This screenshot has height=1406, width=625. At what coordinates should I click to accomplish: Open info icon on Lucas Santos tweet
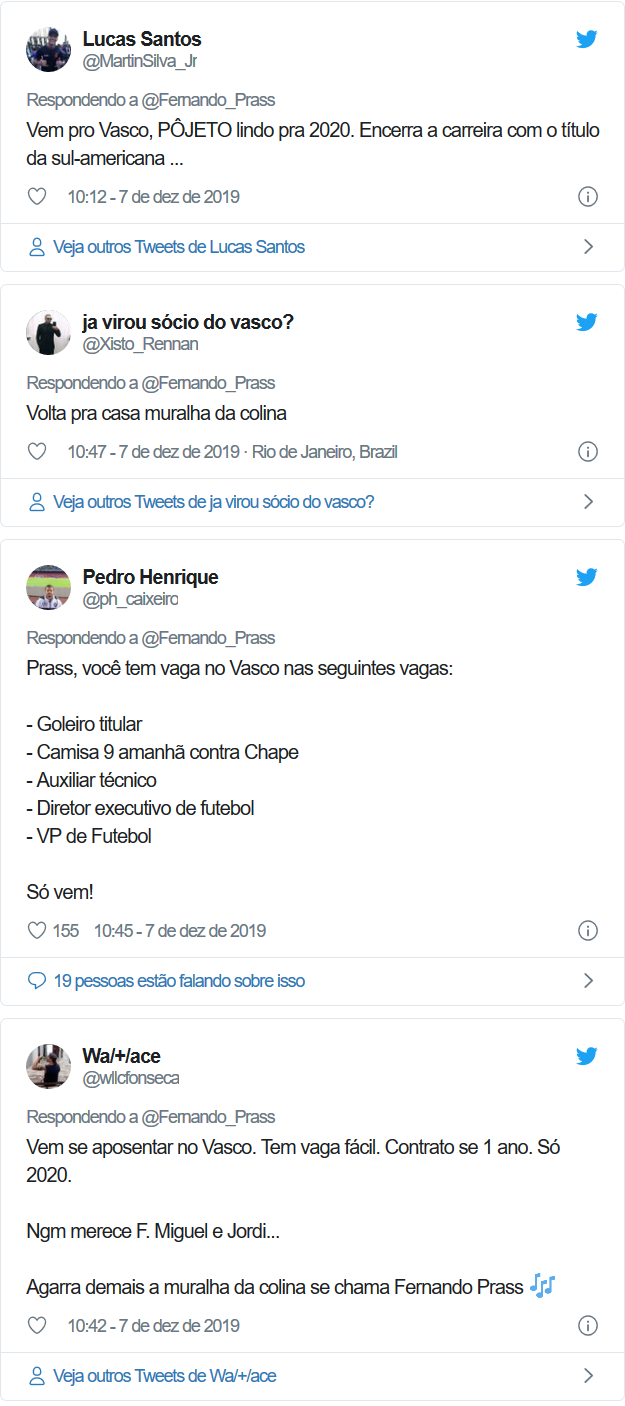(x=588, y=197)
